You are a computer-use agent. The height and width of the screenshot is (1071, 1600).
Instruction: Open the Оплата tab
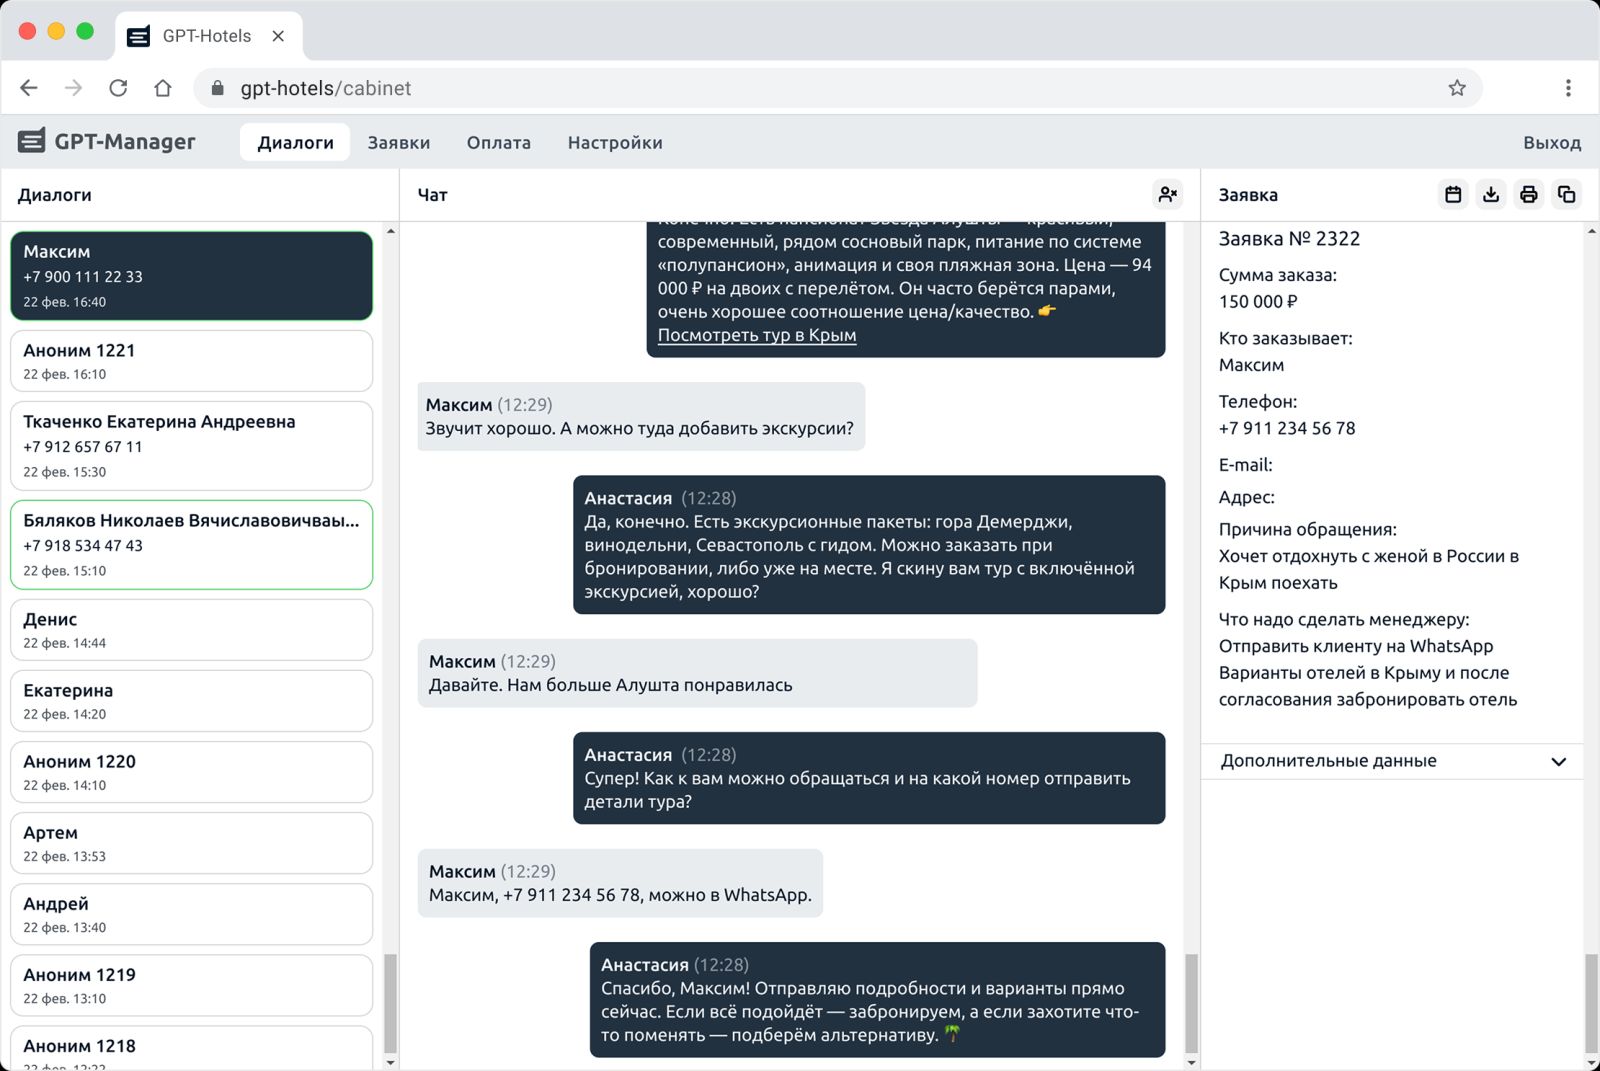click(498, 143)
